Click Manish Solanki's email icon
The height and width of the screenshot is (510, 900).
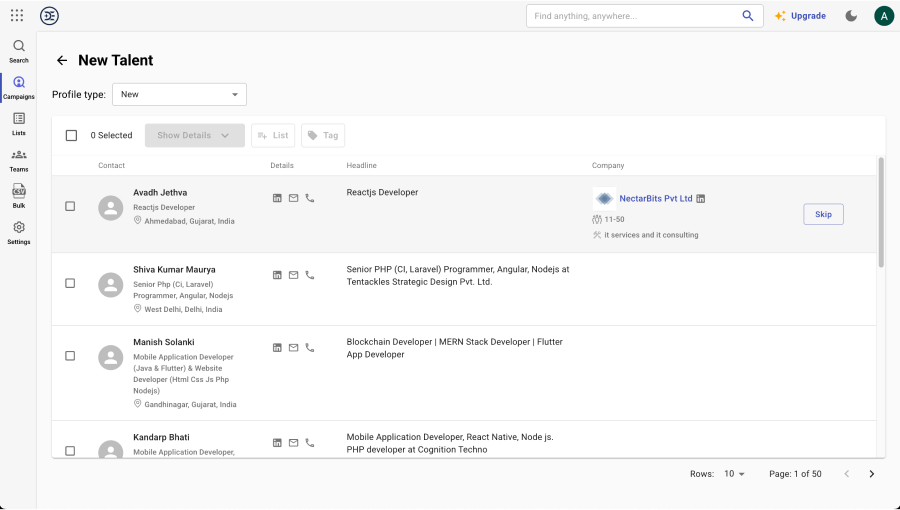[x=293, y=348]
